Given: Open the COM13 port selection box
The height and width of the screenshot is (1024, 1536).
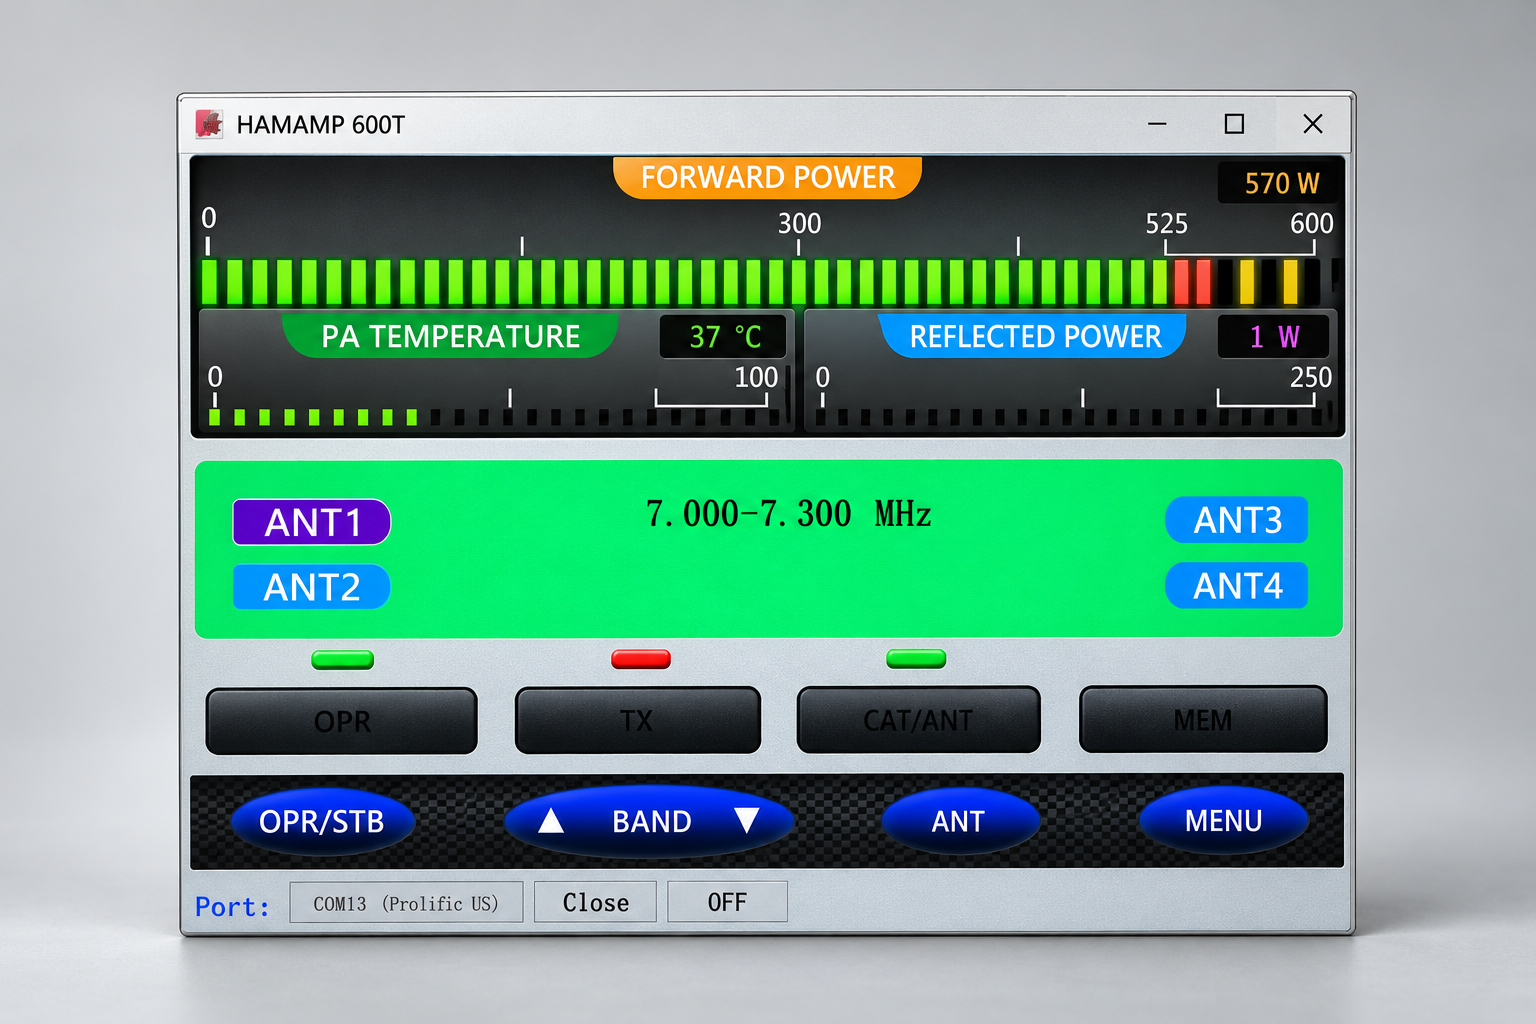Looking at the screenshot, I should pos(406,902).
